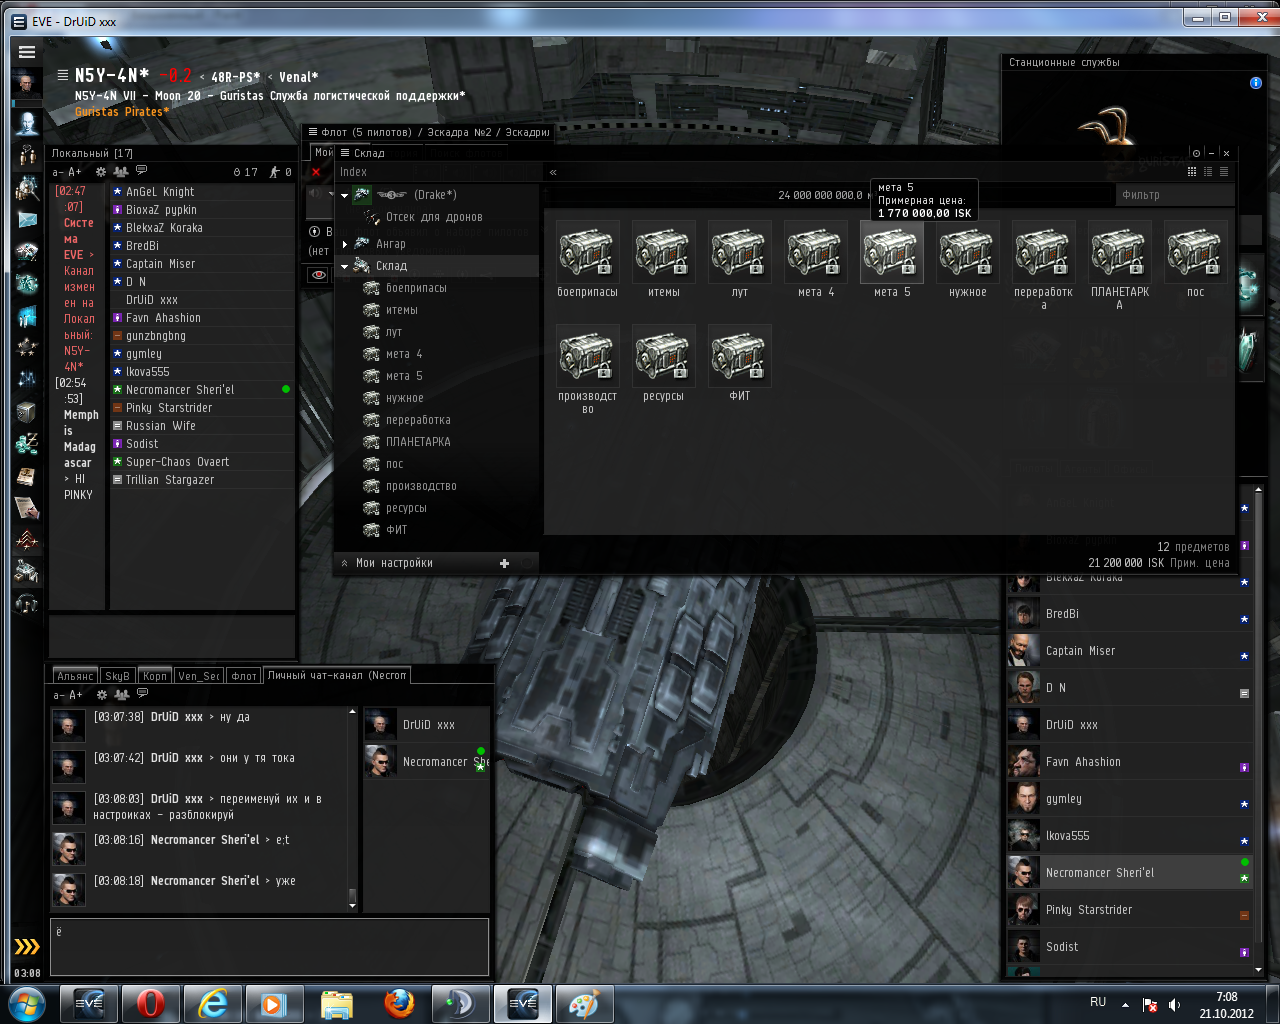Collapse the Drake ship tree node
This screenshot has width=1280, height=1024.
345,195
